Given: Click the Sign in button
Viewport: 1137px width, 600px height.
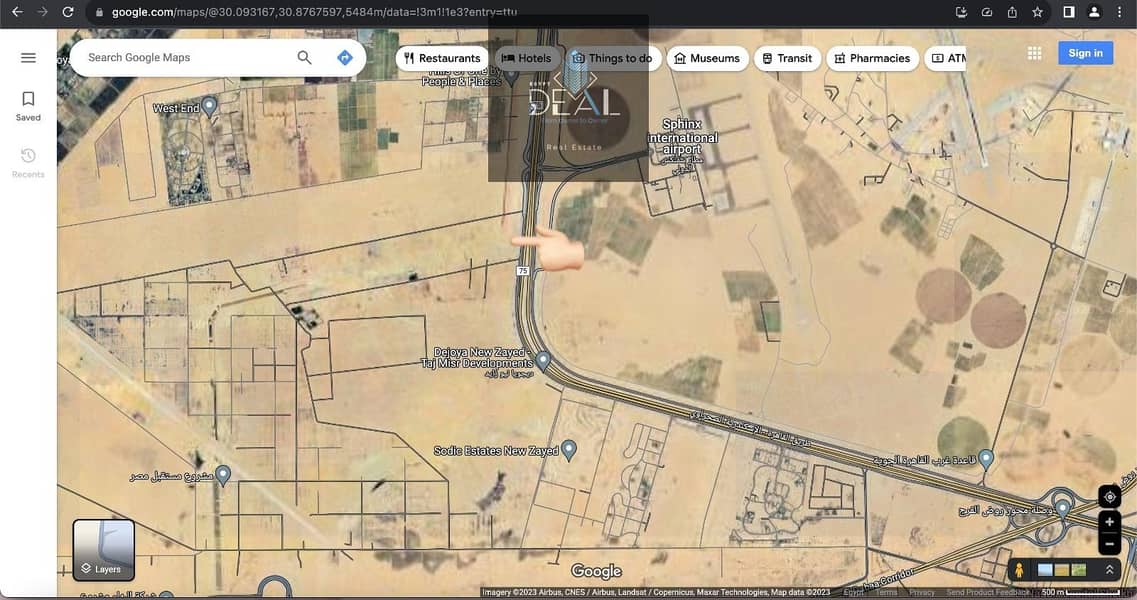Looking at the screenshot, I should (1085, 54).
